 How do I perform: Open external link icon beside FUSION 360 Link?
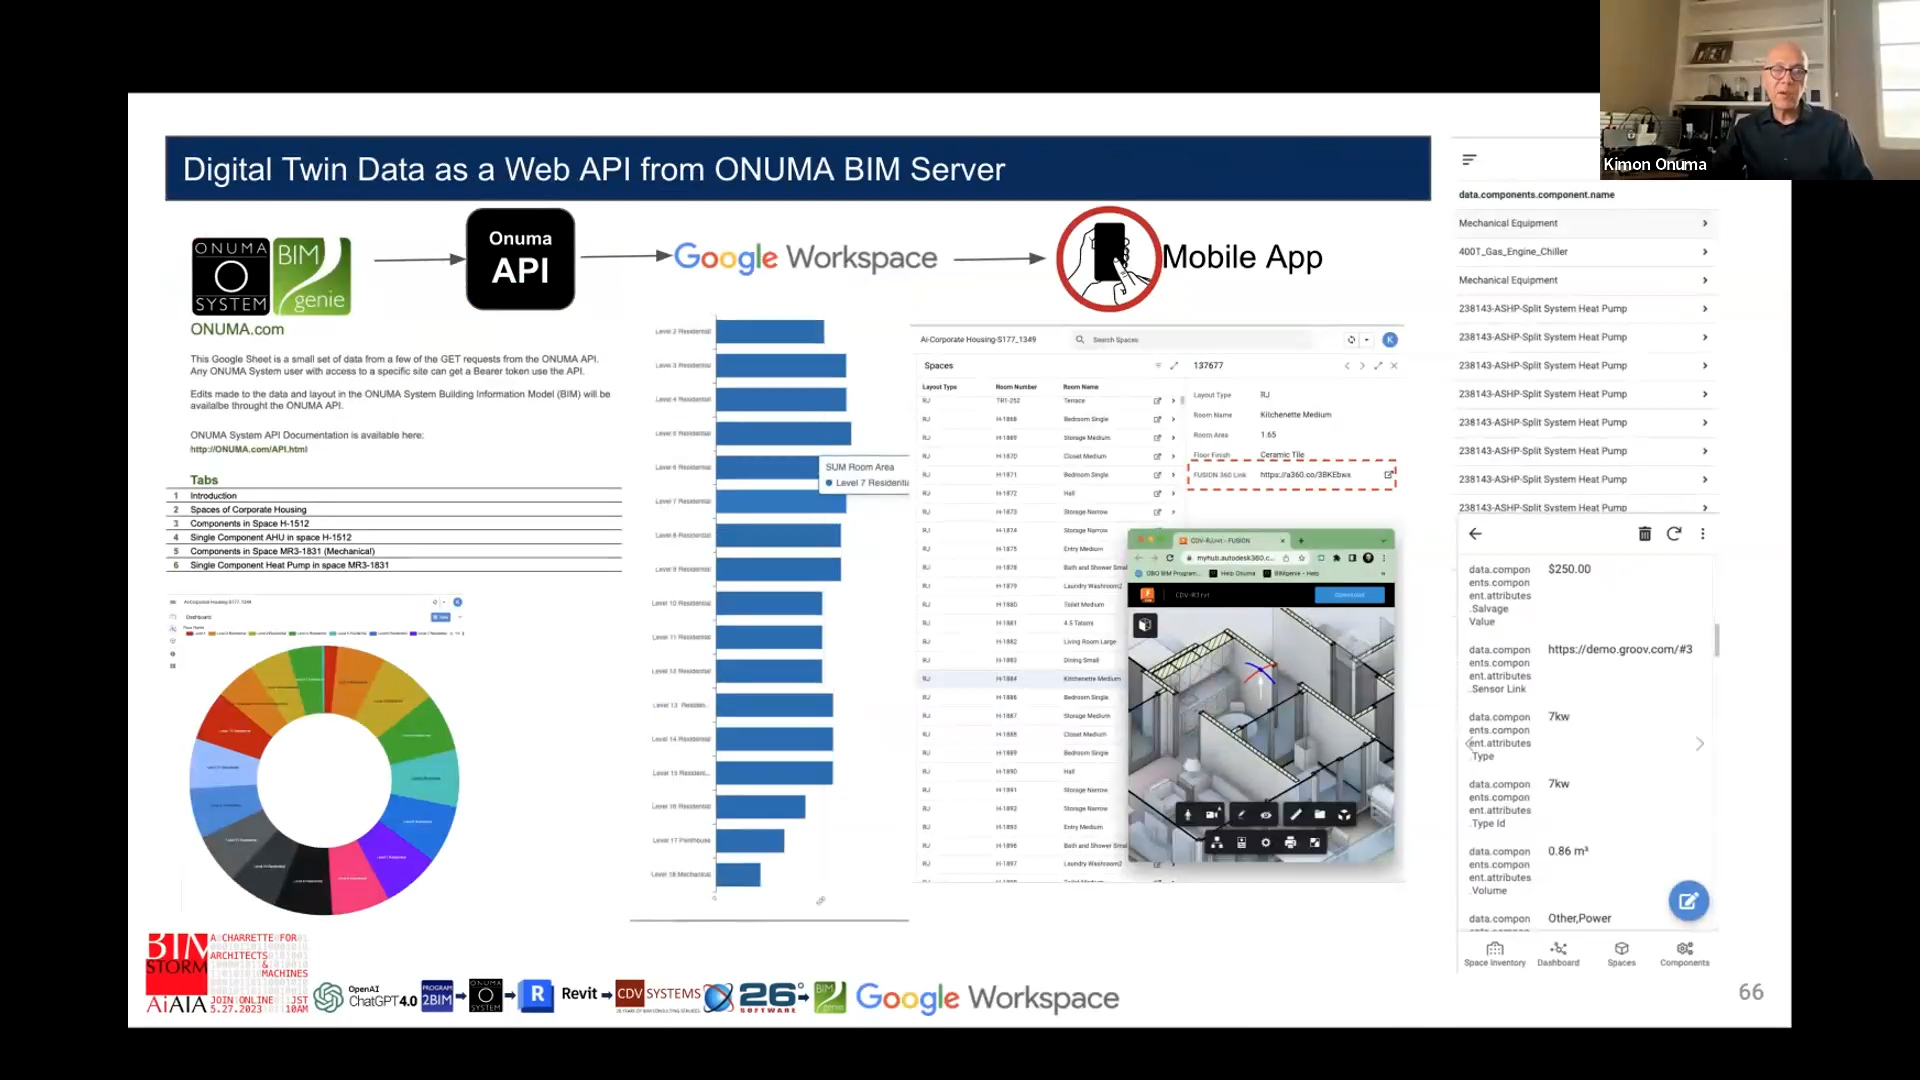pyautogui.click(x=1388, y=475)
